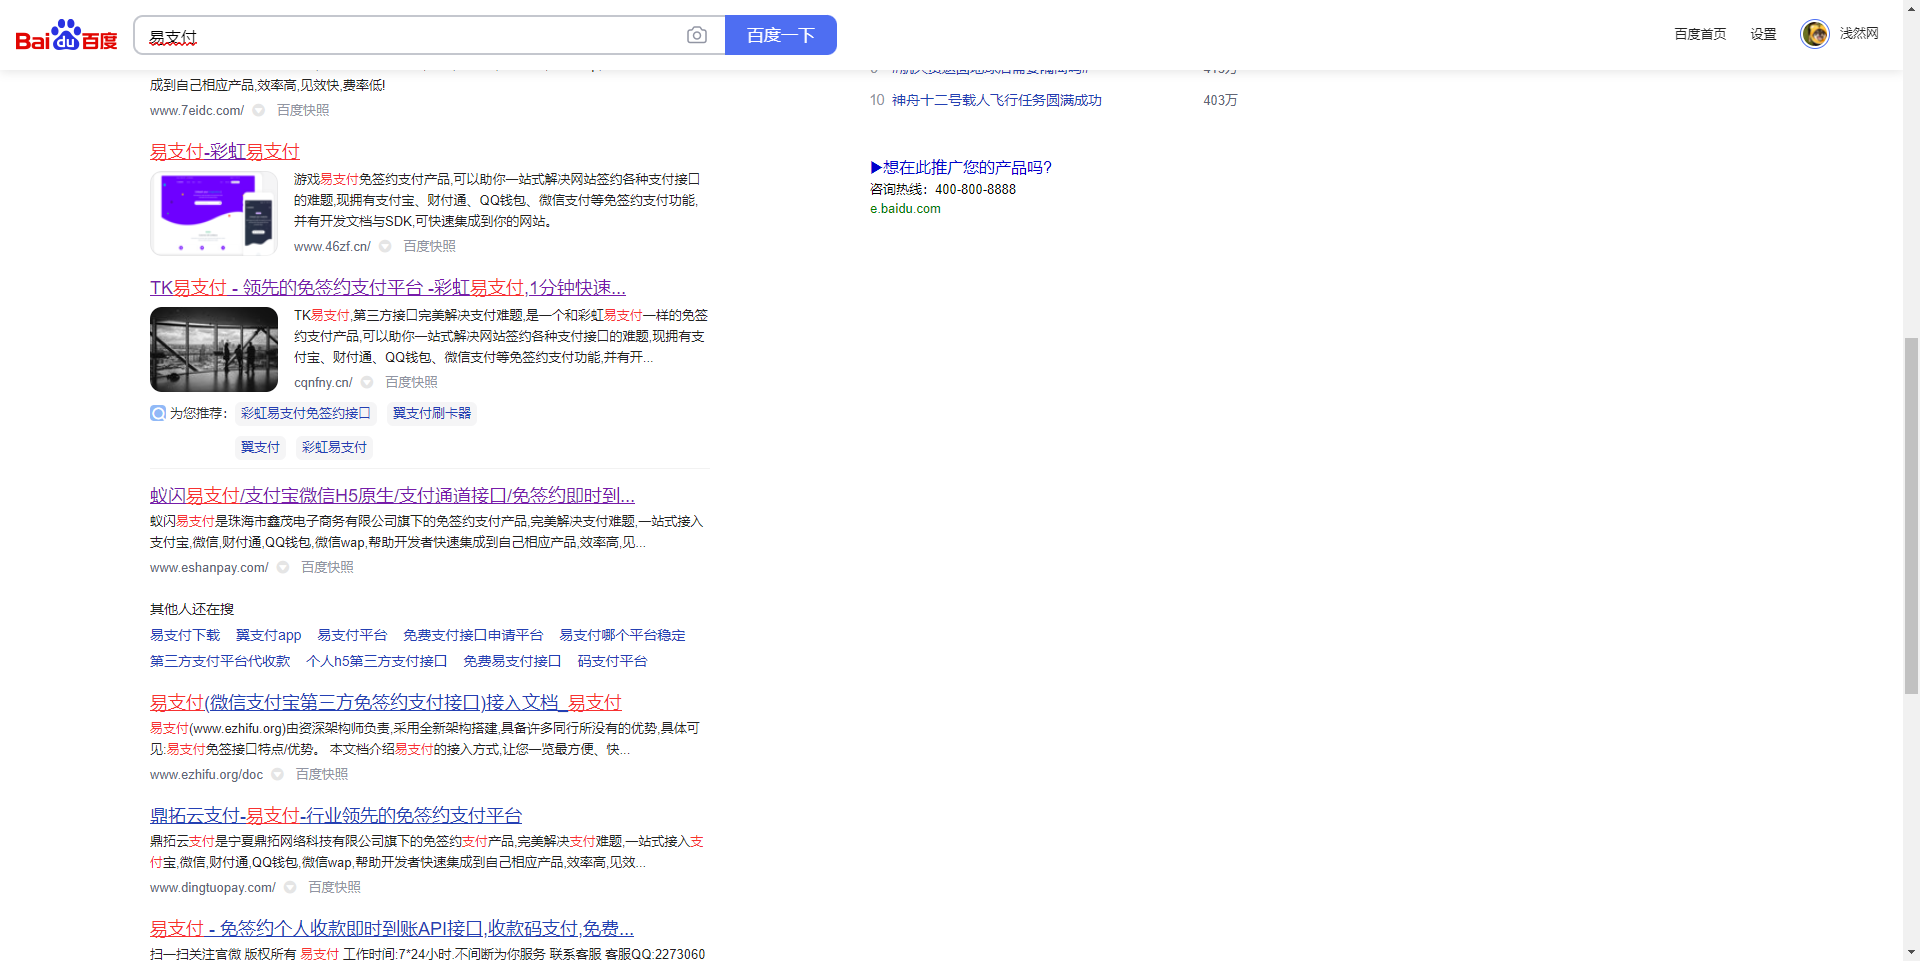Viewport: 1920px width, 961px height.
Task: Click the scrollbar down arrow
Action: 1911,952
